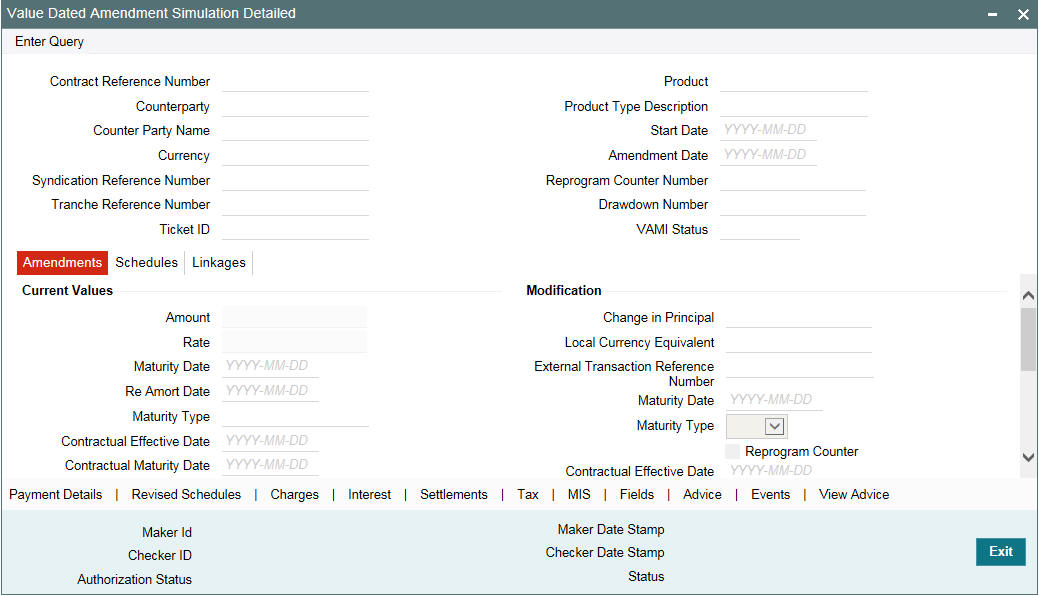1039x596 pixels.
Task: Click Current Values Contractual Effective Date field
Action: point(270,441)
